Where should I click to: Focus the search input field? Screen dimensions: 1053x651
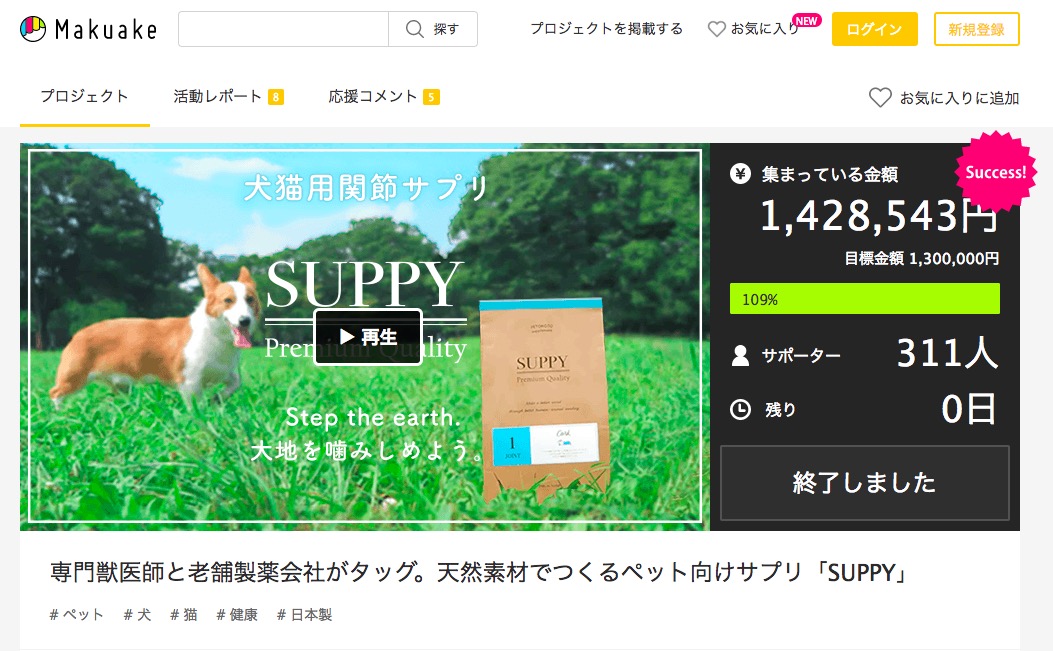pyautogui.click(x=283, y=29)
